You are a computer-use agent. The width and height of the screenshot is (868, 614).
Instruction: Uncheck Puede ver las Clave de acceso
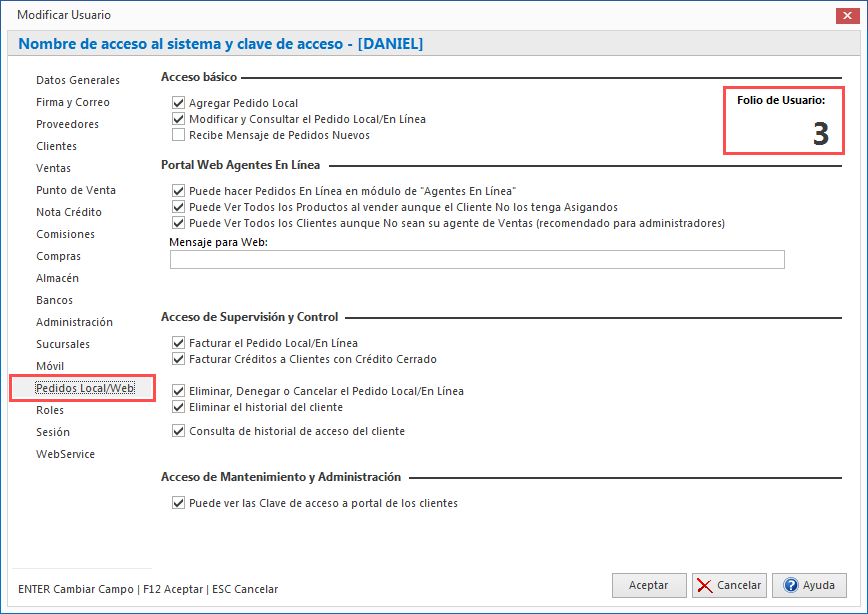point(177,504)
